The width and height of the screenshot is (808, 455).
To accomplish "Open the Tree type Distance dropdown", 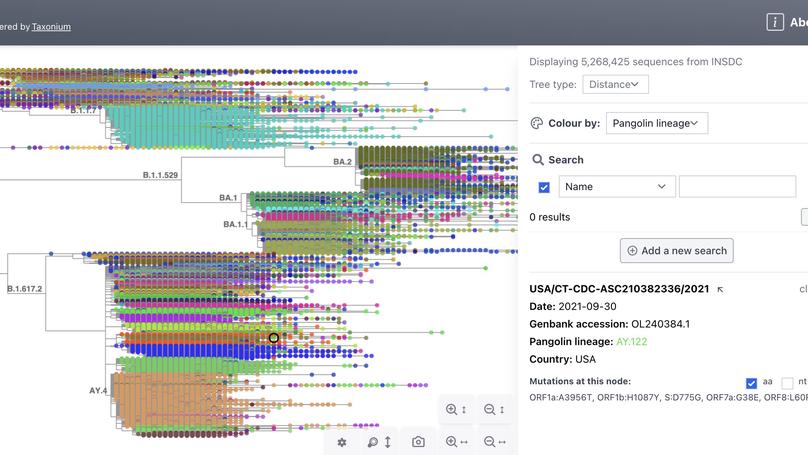I will 615,85.
